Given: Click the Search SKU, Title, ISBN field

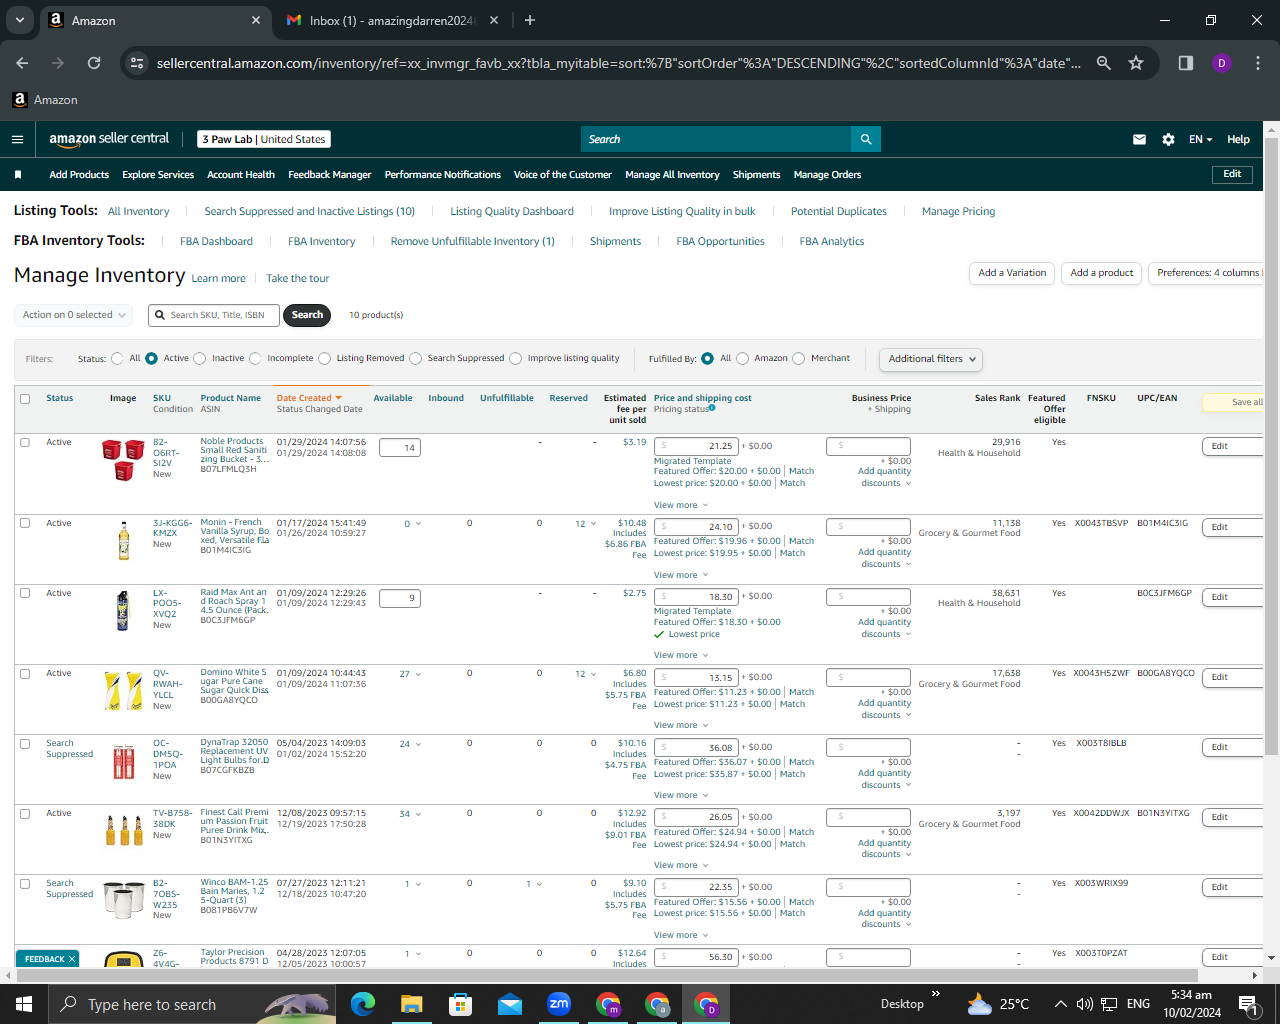Looking at the screenshot, I should (x=214, y=315).
